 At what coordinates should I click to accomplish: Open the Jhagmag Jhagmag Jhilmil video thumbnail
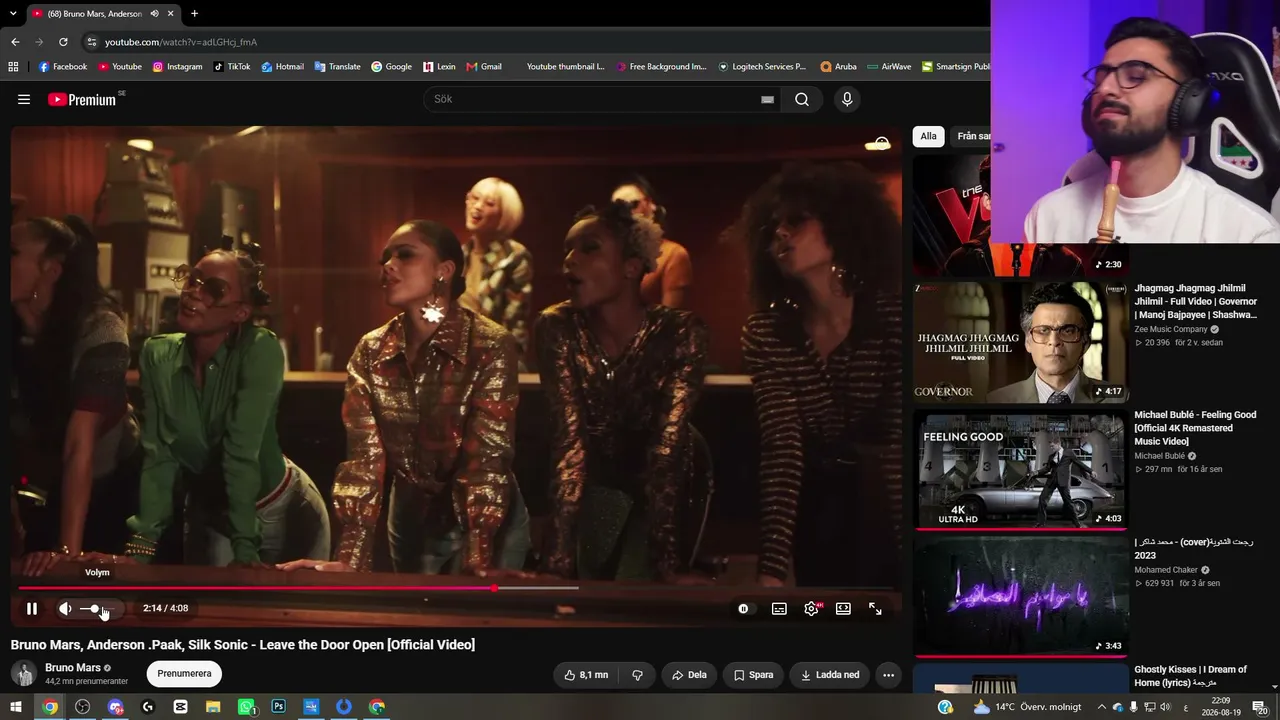[1020, 342]
